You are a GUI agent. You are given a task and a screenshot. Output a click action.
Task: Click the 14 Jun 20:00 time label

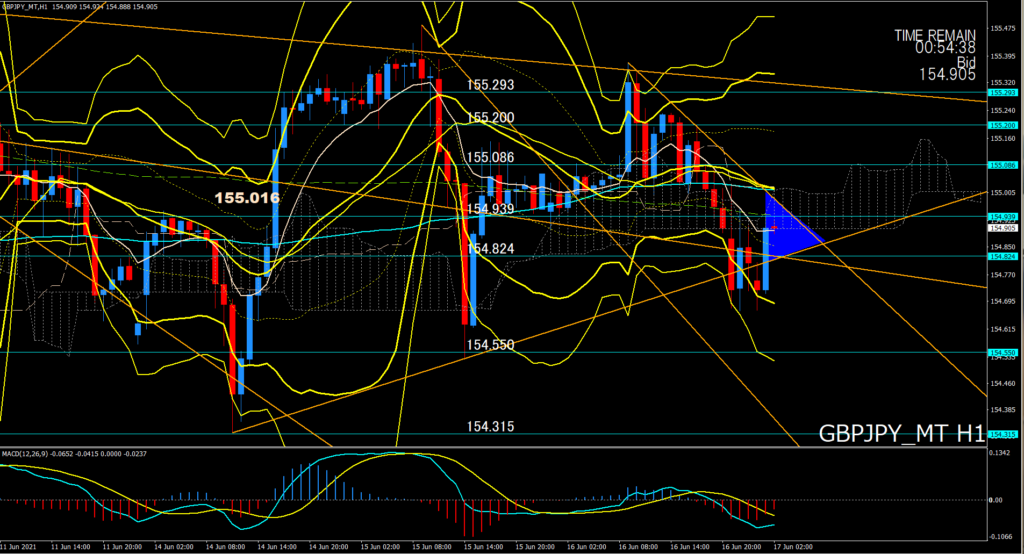click(x=328, y=547)
